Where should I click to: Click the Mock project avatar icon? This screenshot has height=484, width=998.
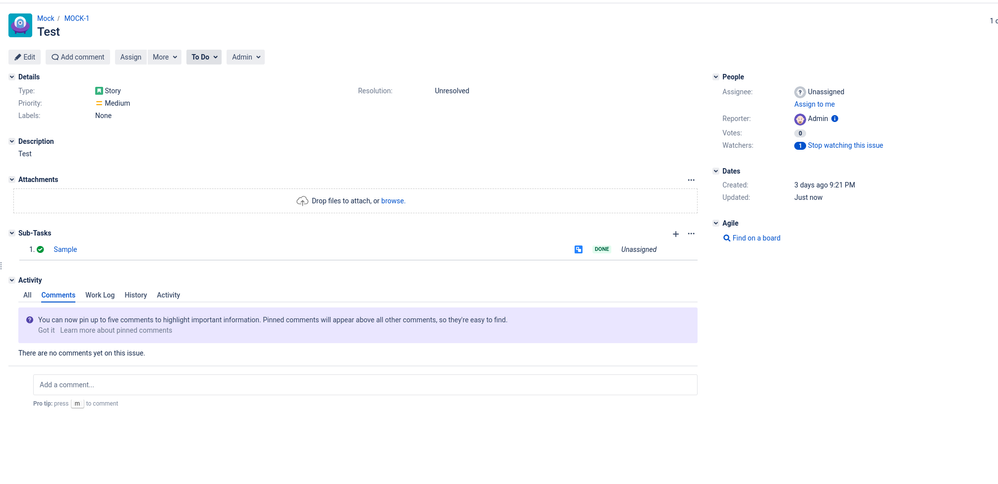(20, 25)
